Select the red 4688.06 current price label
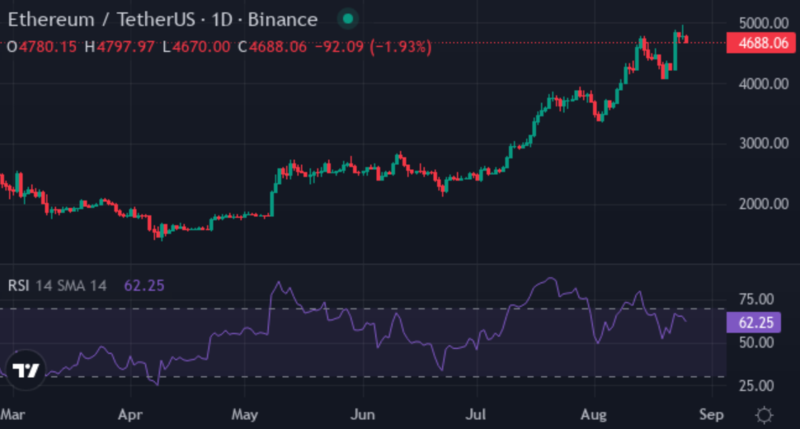The height and width of the screenshot is (429, 800). (761, 43)
